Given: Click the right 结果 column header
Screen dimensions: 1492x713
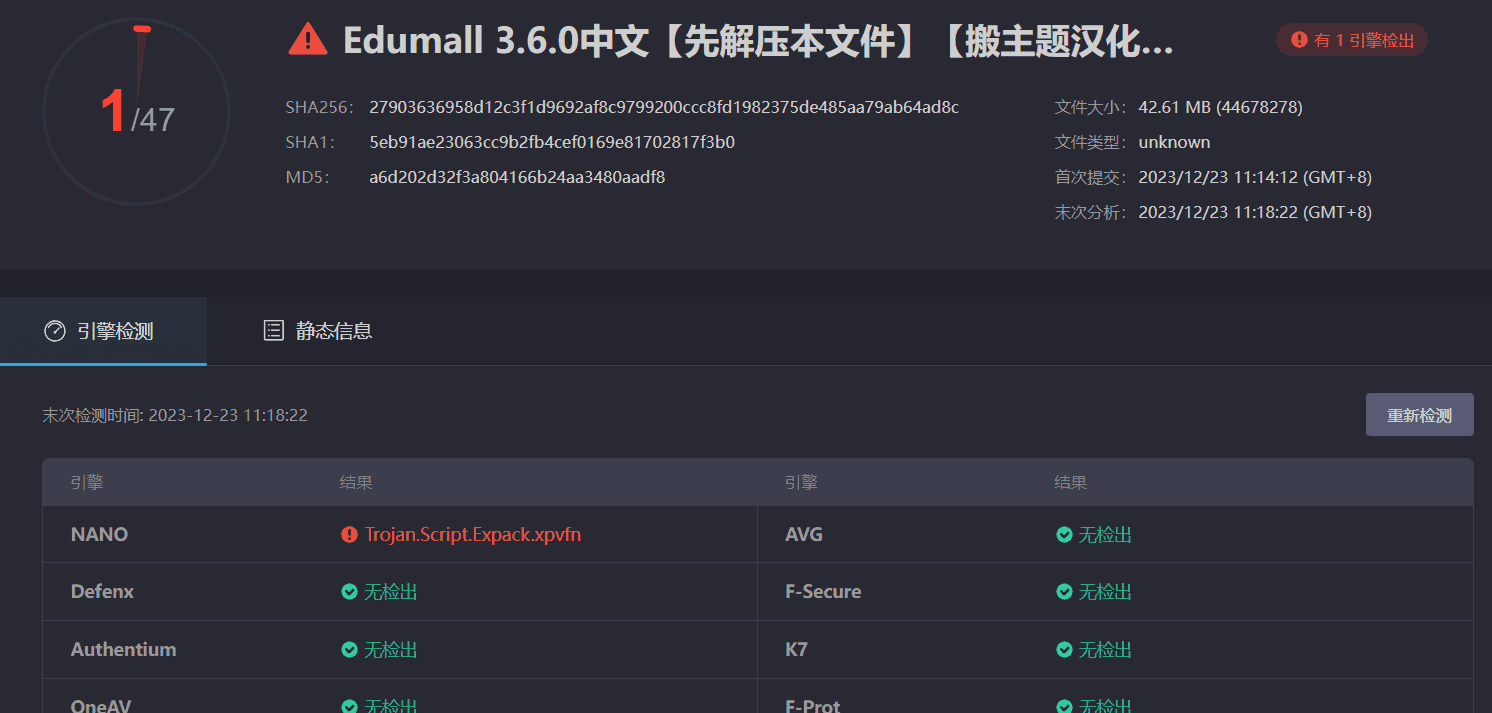Looking at the screenshot, I should tap(1070, 482).
